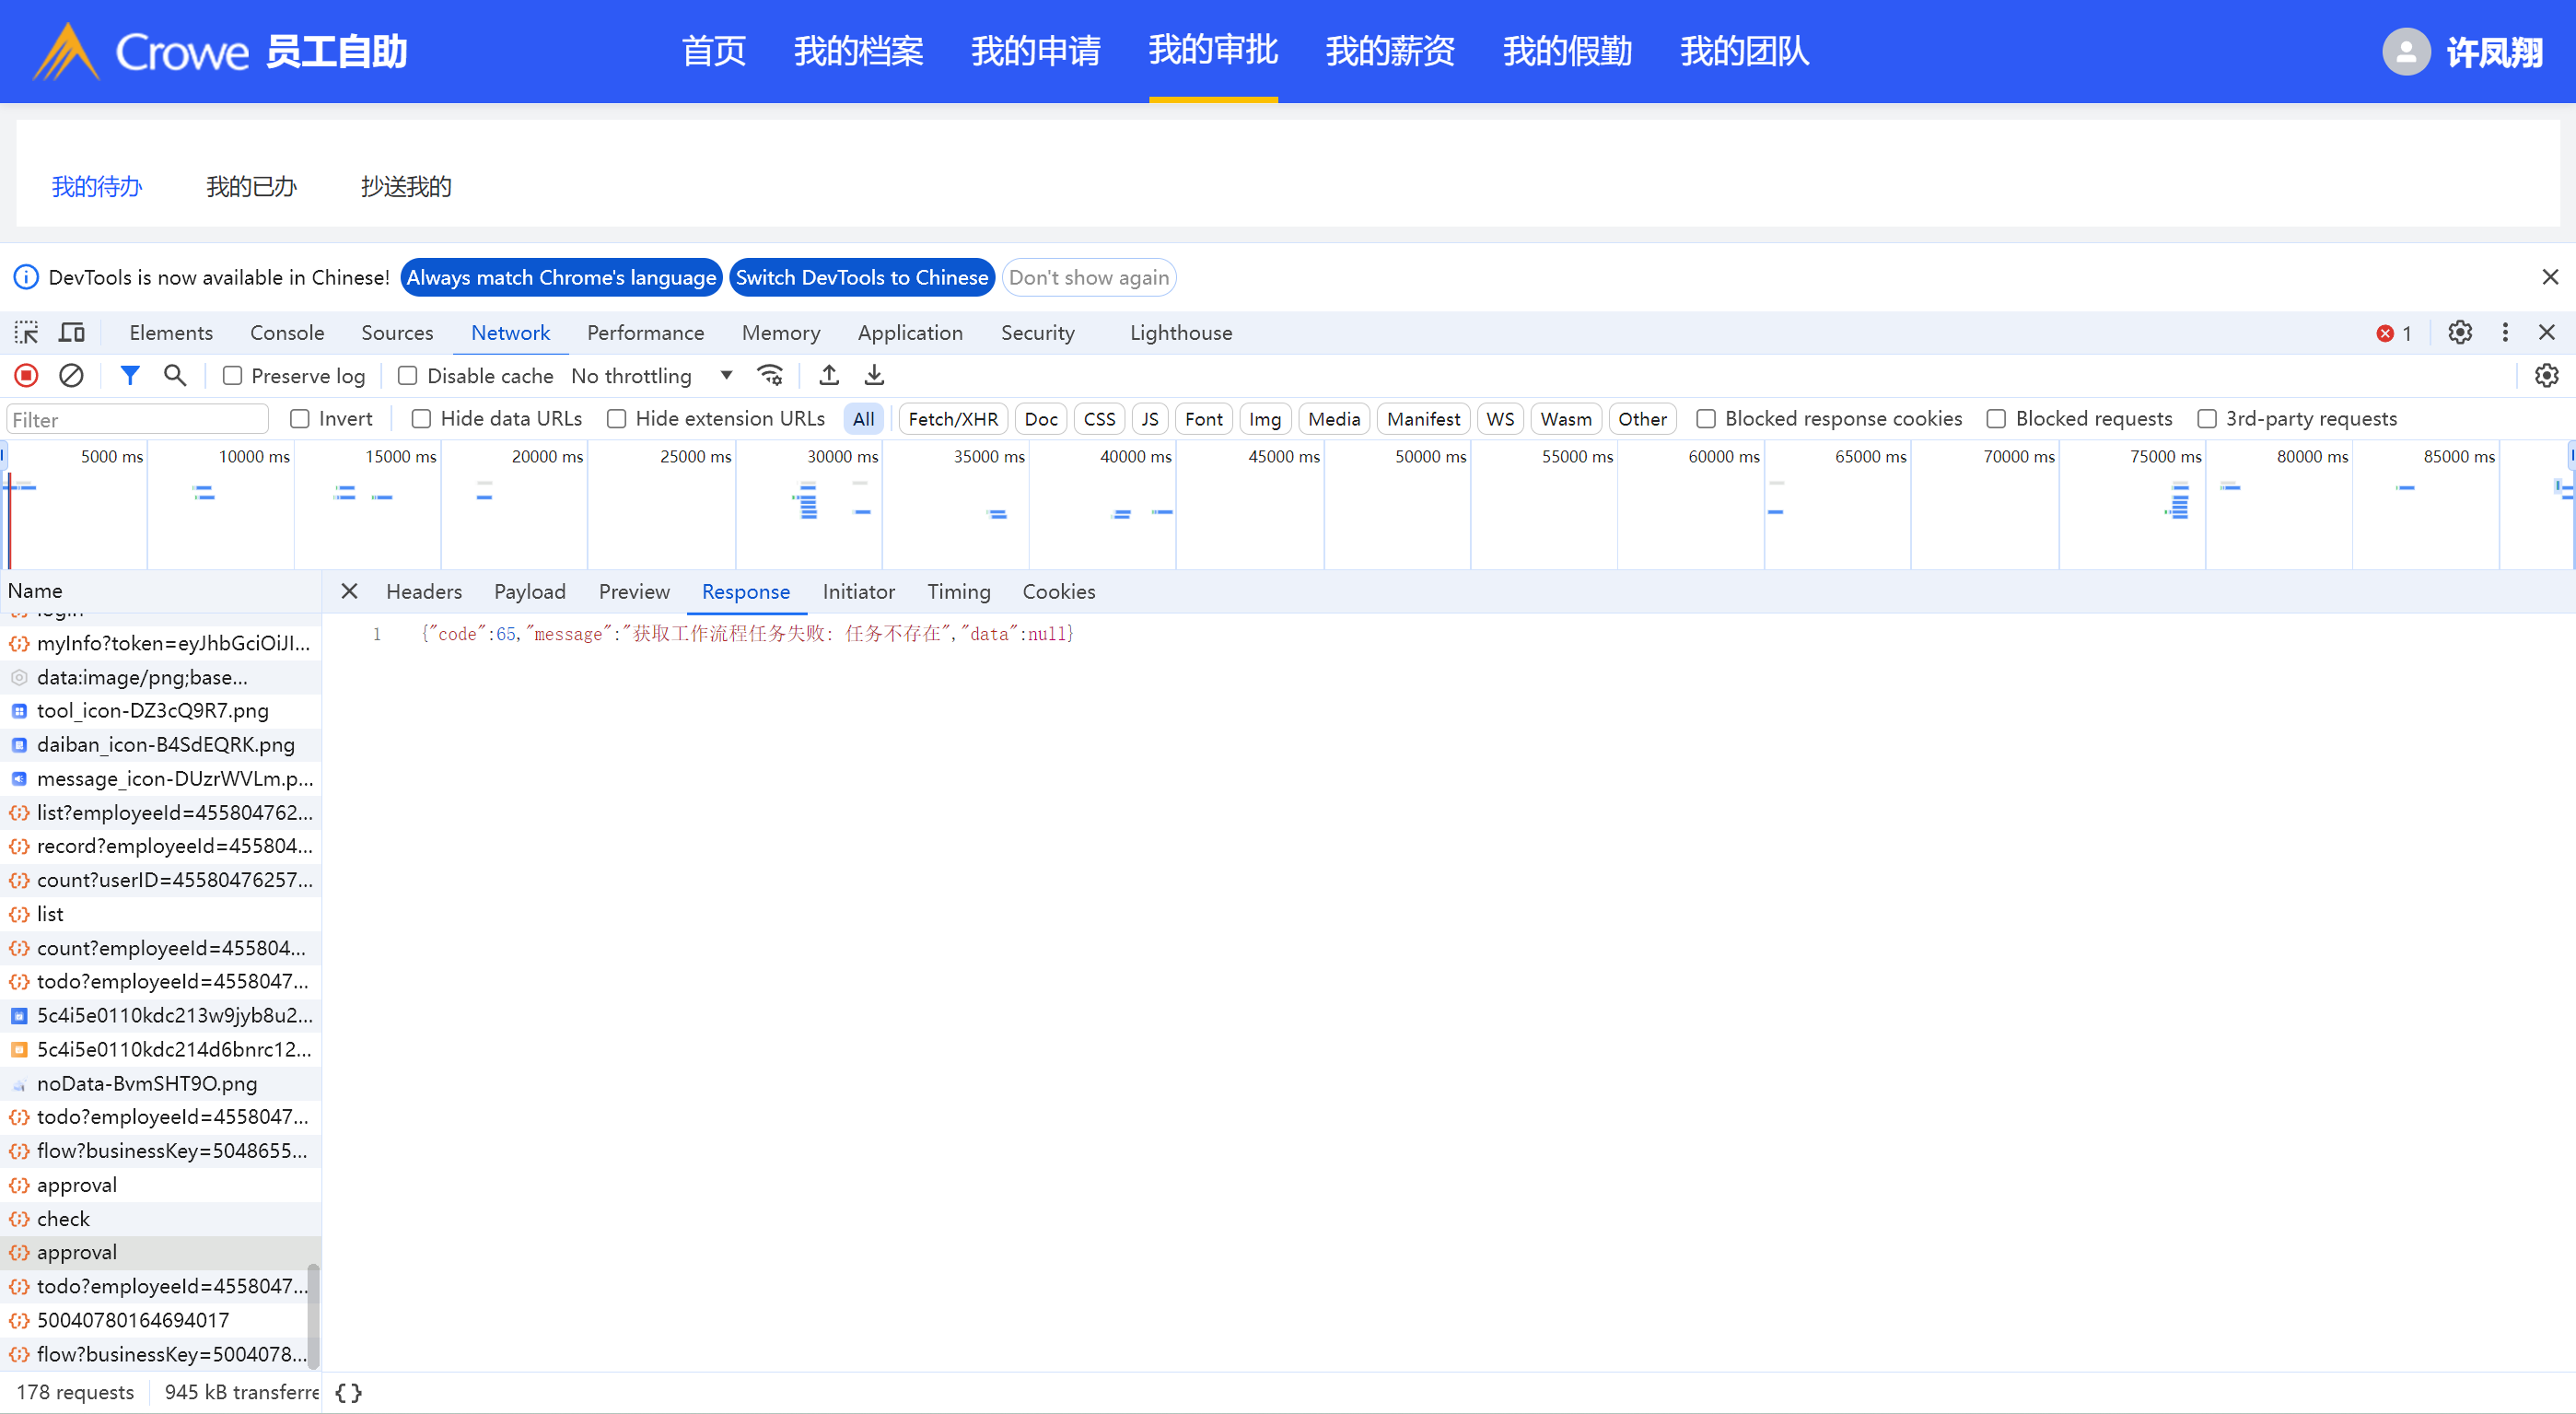Click the pretty-print format braces button
This screenshot has width=2576, height=1414.
point(349,1393)
